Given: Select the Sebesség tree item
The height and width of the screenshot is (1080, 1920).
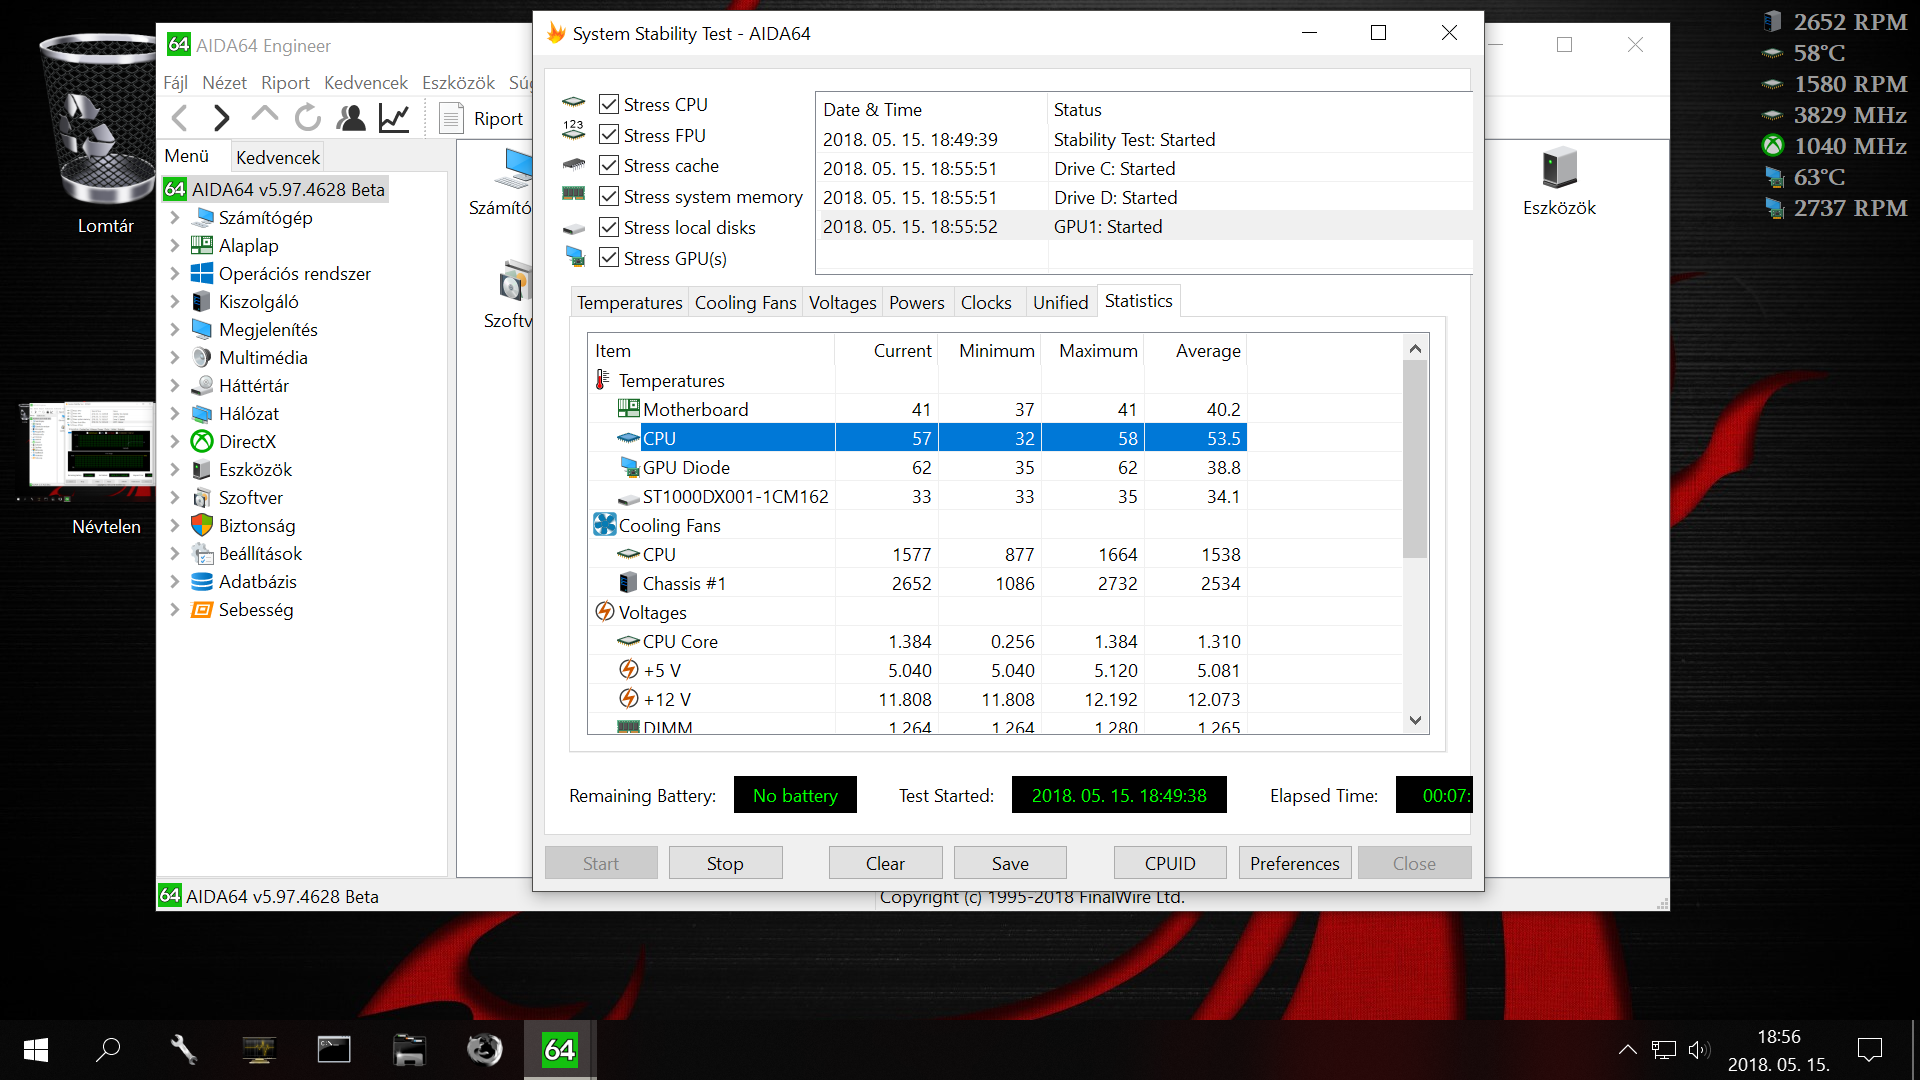Looking at the screenshot, I should tap(256, 609).
